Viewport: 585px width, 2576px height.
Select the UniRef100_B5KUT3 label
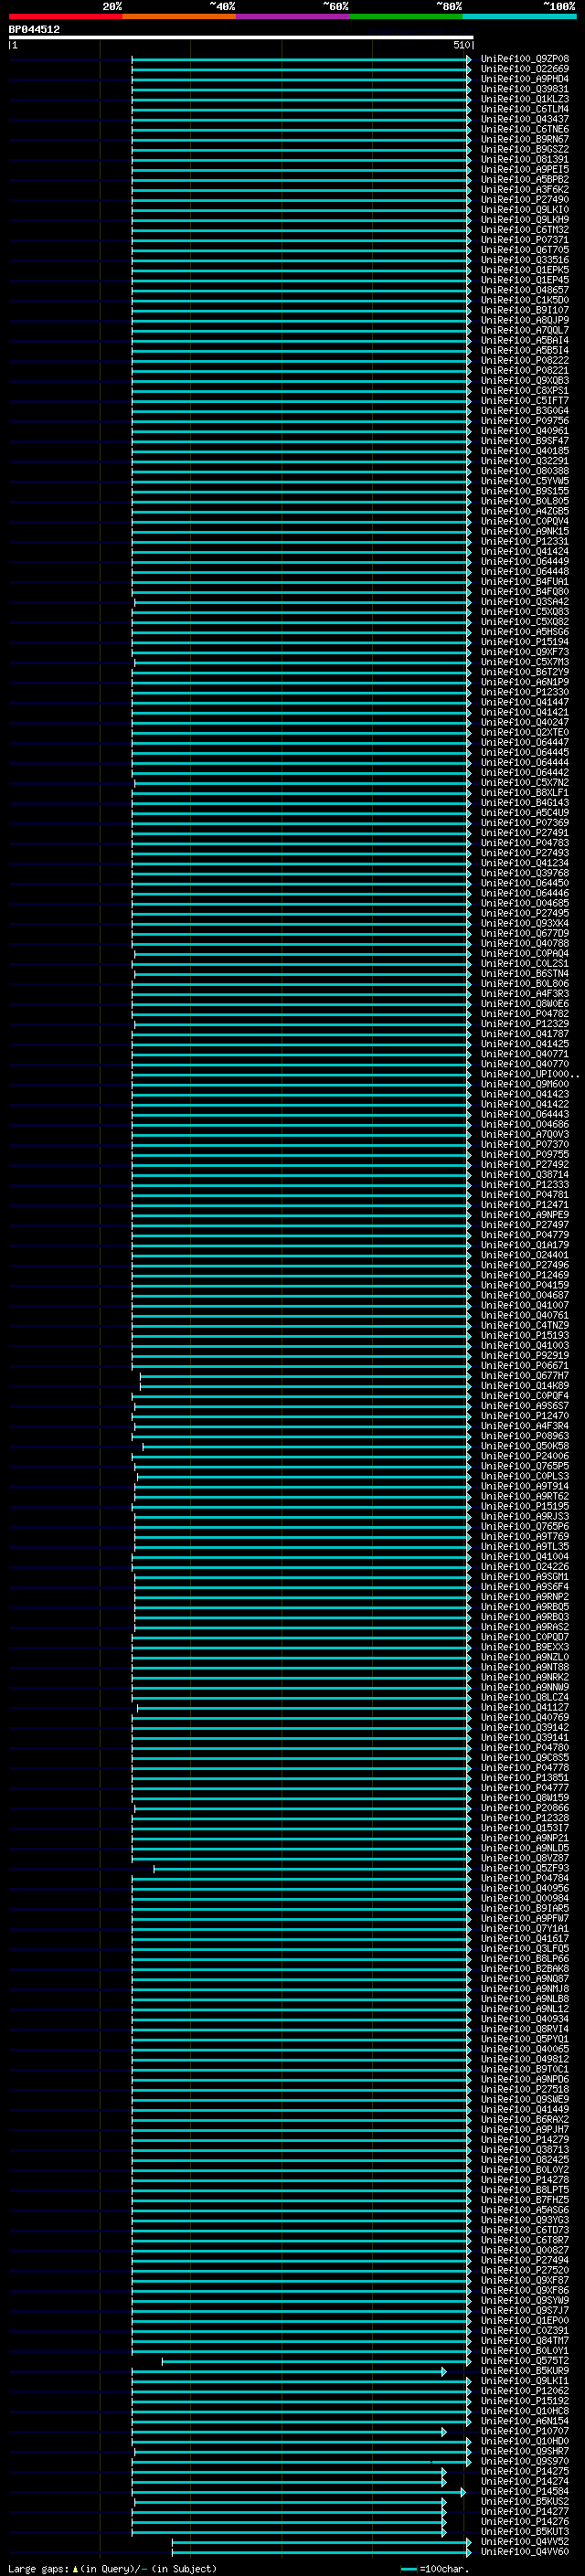click(525, 2531)
